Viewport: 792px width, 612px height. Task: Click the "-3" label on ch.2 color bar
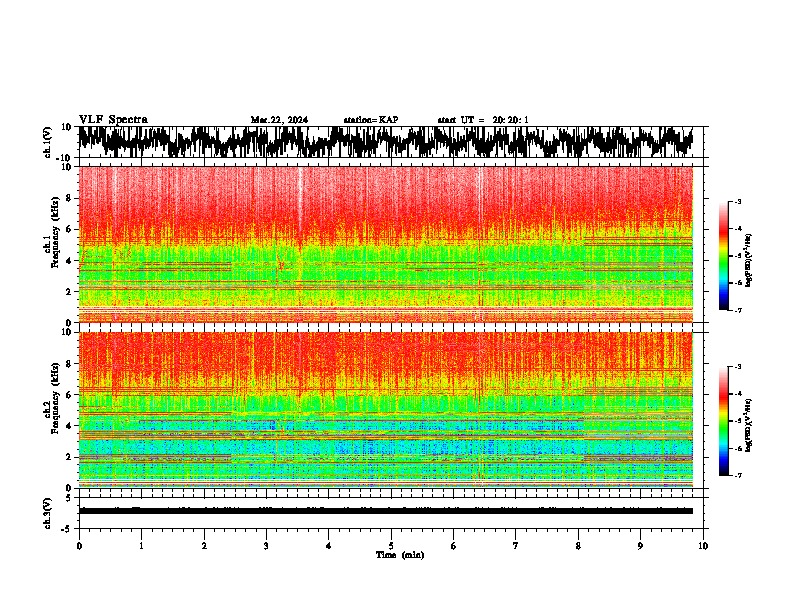(738, 367)
